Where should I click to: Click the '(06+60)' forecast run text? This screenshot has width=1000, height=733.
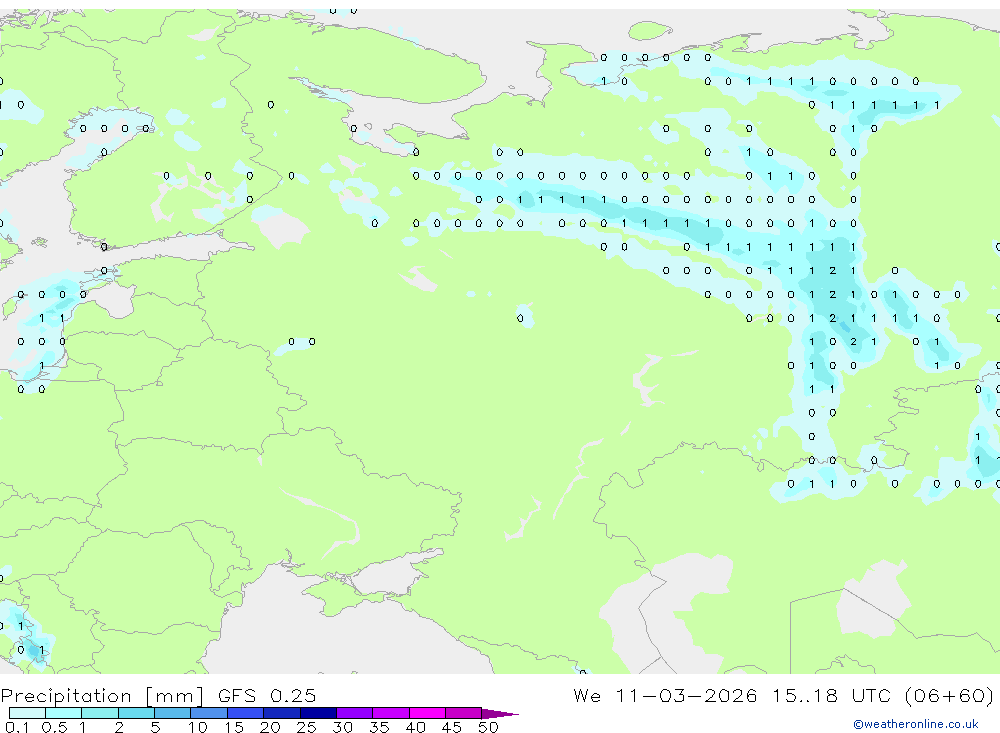click(949, 695)
